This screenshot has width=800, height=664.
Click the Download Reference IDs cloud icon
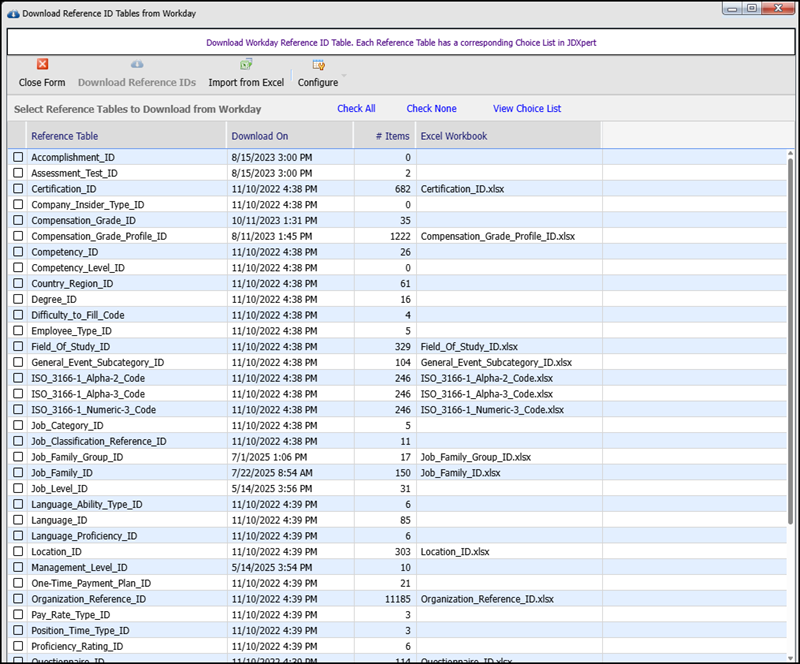pos(137,64)
